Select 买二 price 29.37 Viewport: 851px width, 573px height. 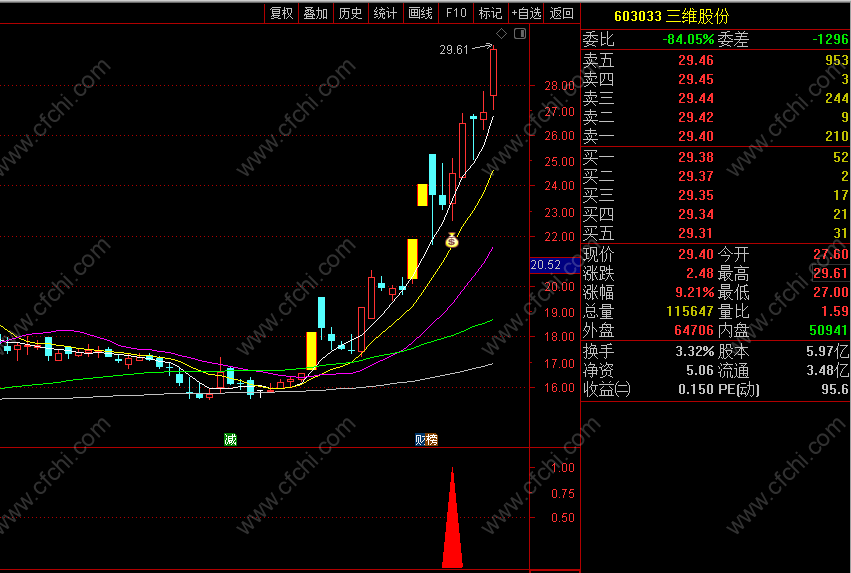pos(696,176)
